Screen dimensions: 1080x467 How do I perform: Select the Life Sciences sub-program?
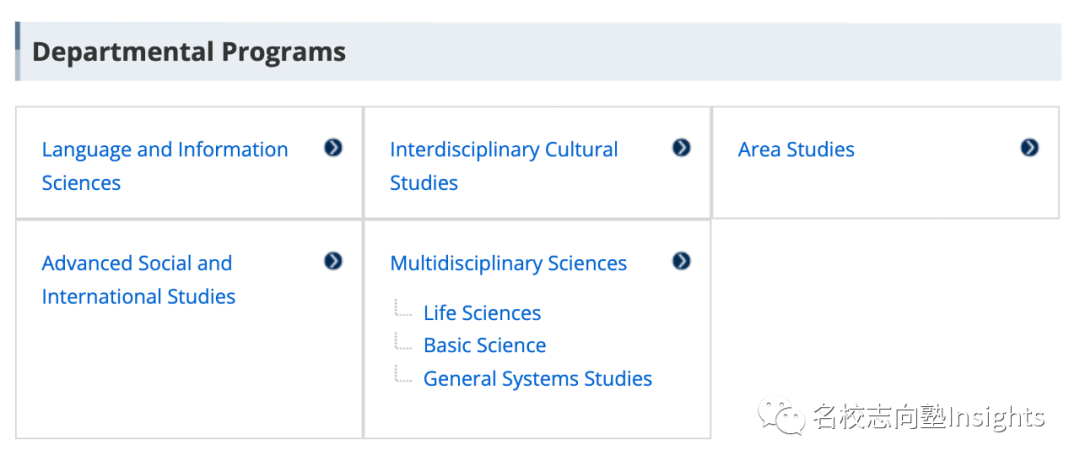[x=482, y=313]
